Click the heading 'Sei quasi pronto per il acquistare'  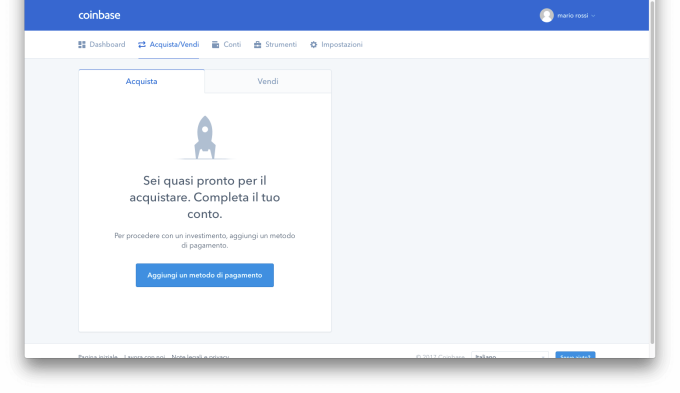point(205,197)
